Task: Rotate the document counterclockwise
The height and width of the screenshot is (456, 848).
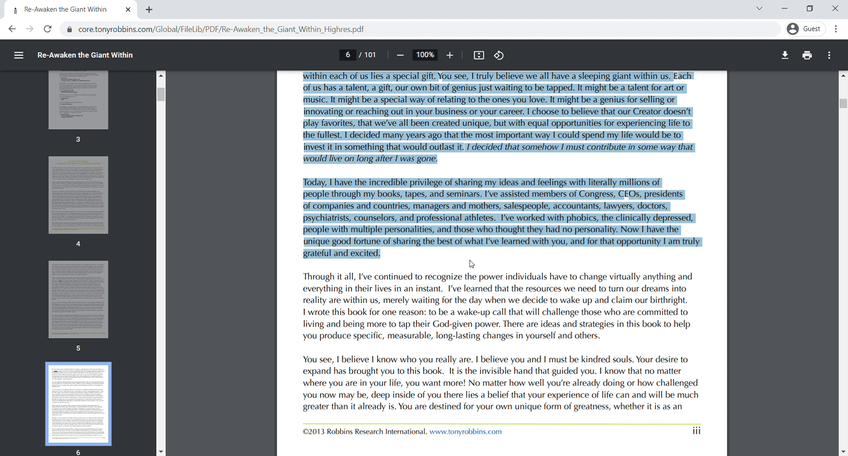Action: pyautogui.click(x=499, y=55)
